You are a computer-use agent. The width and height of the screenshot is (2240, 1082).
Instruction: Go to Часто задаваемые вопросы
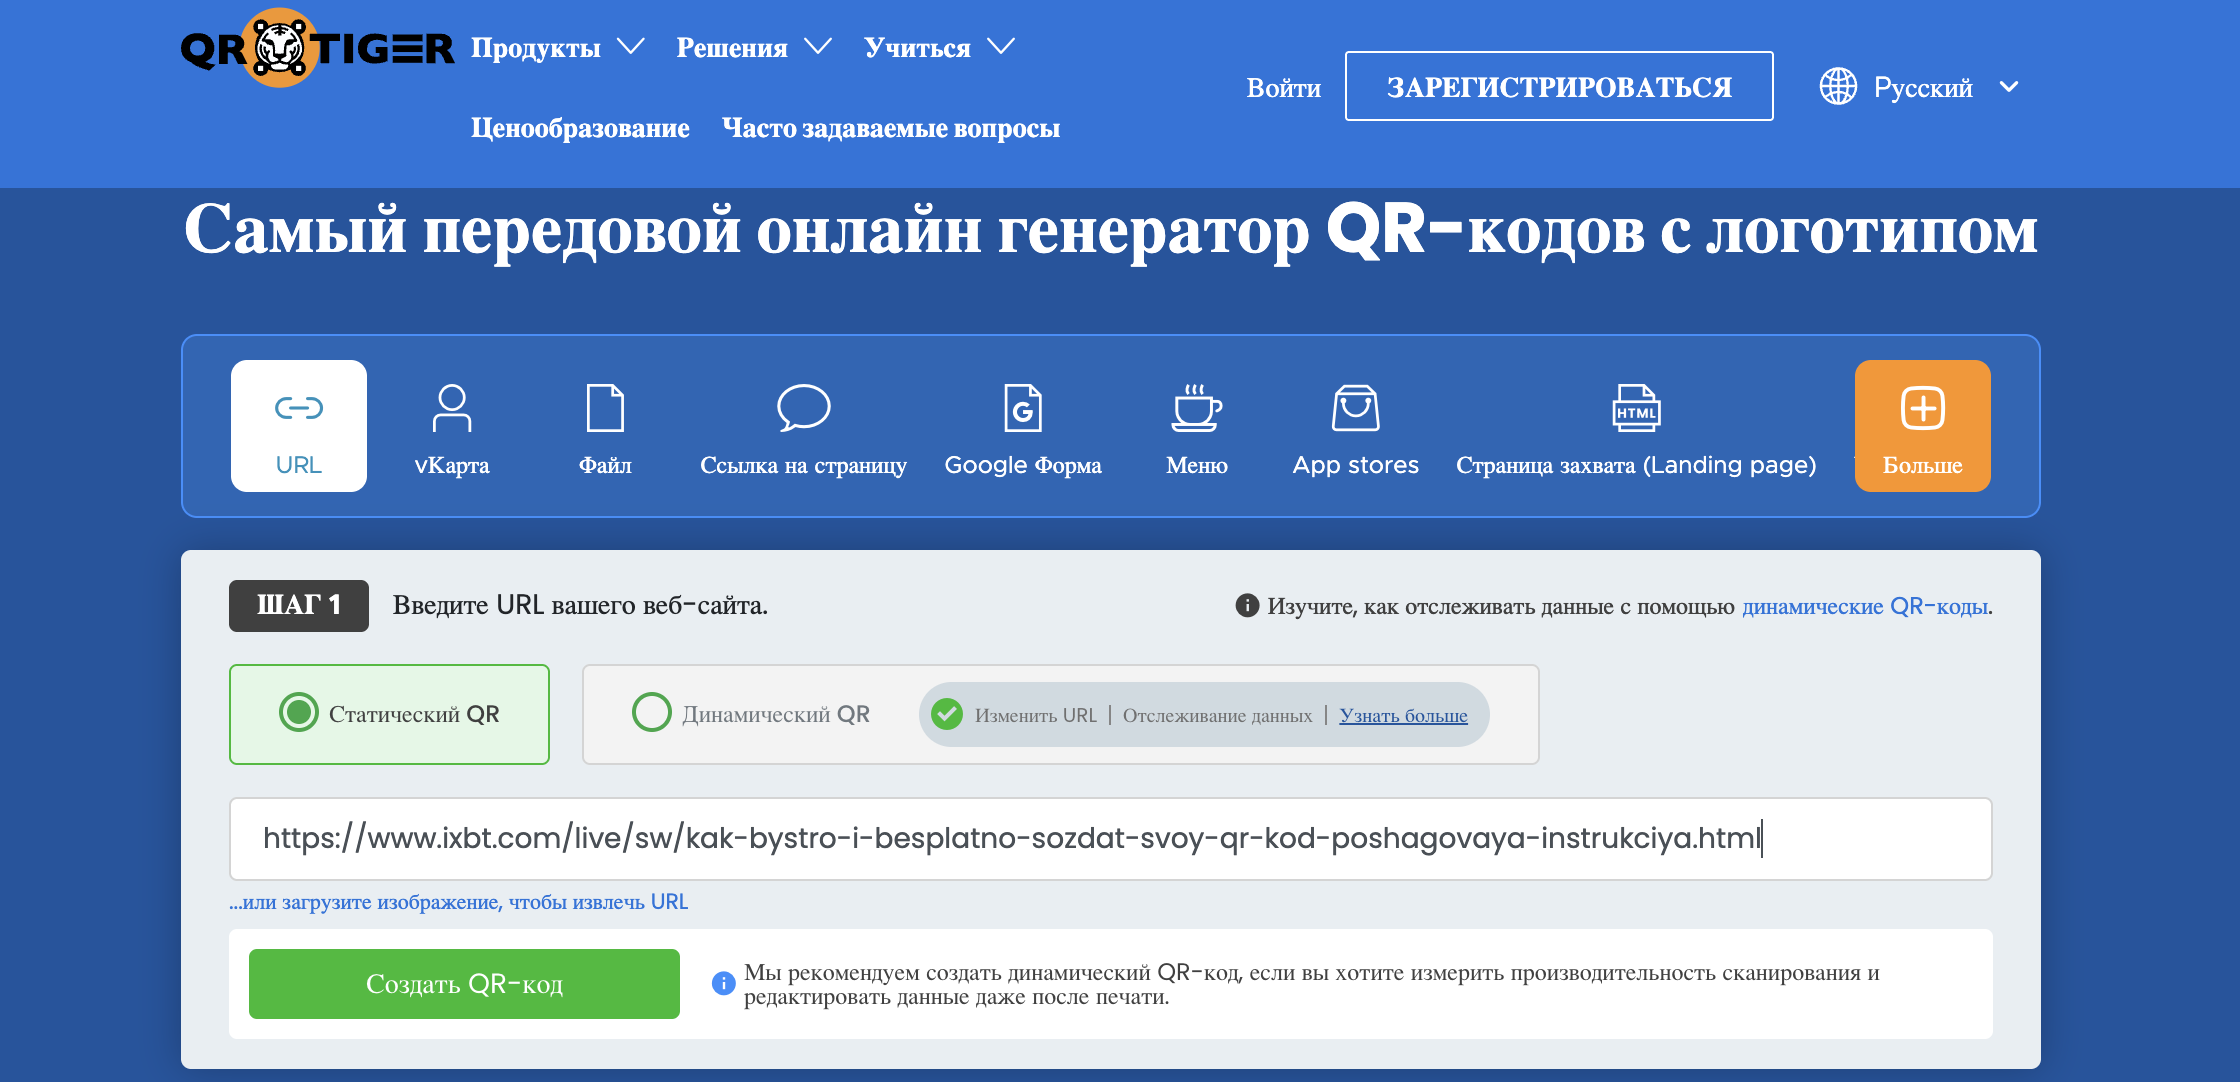click(890, 128)
